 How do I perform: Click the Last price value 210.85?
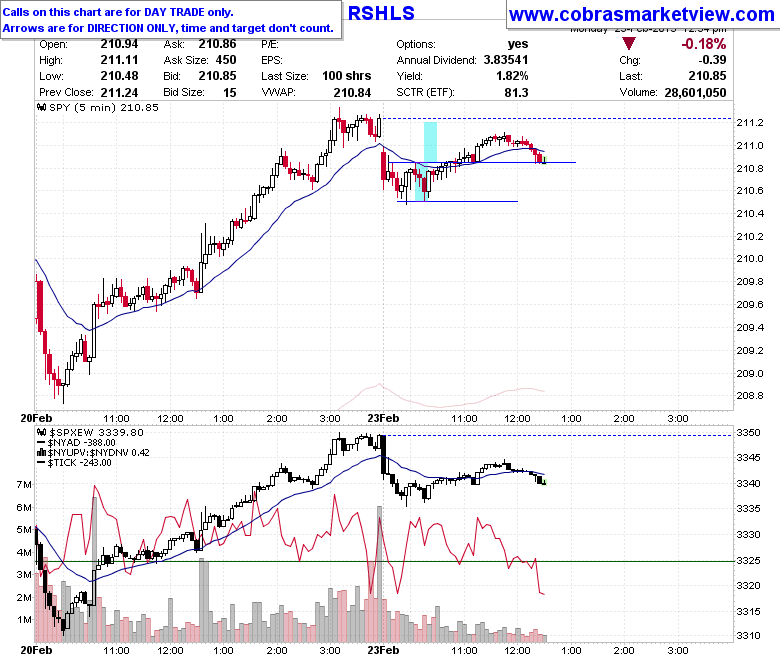[707, 76]
